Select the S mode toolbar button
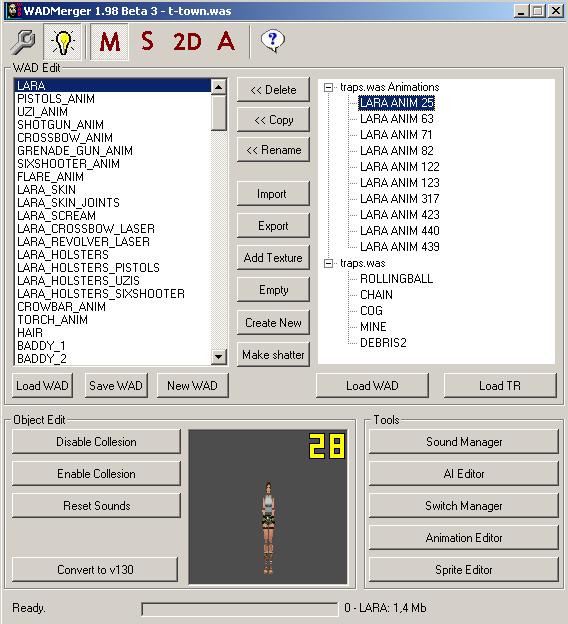 coord(147,41)
